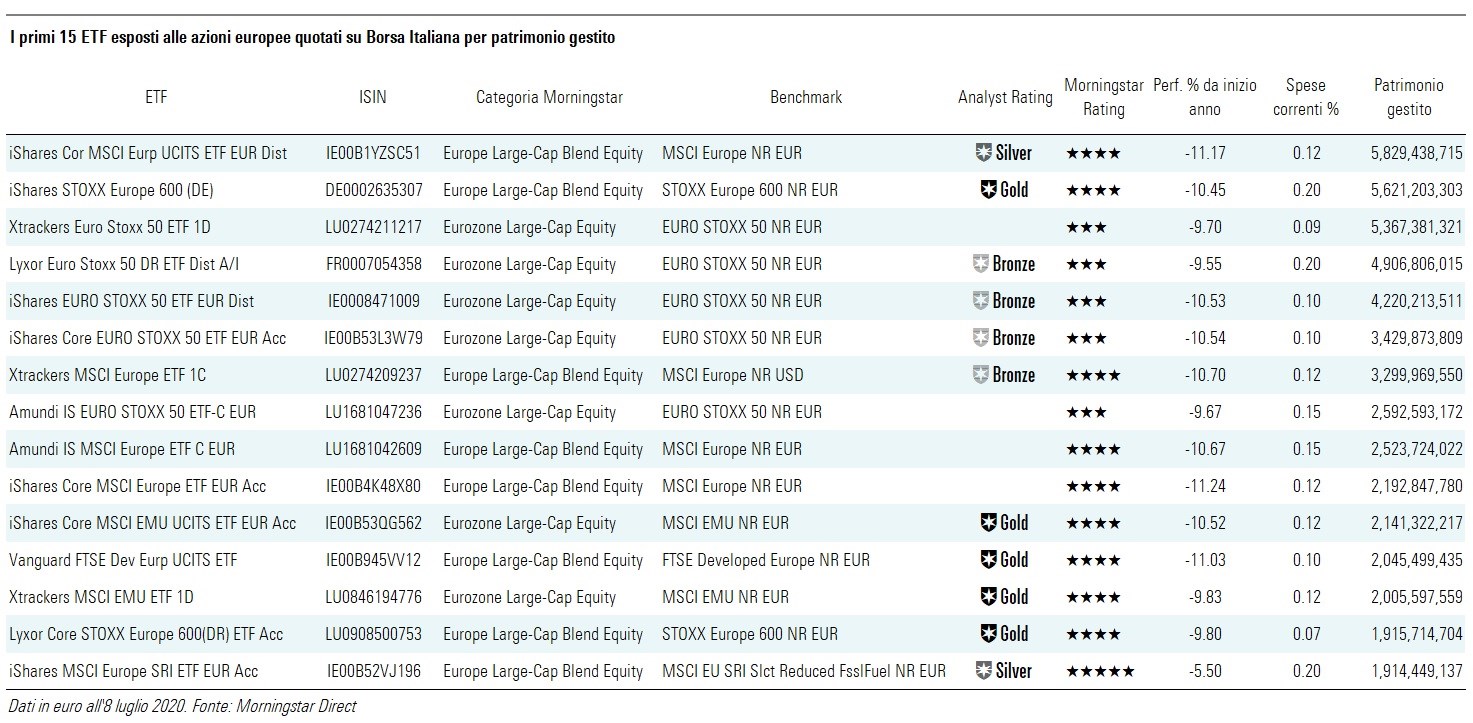Click the Silver badge in the first row

pyautogui.click(x=1004, y=153)
